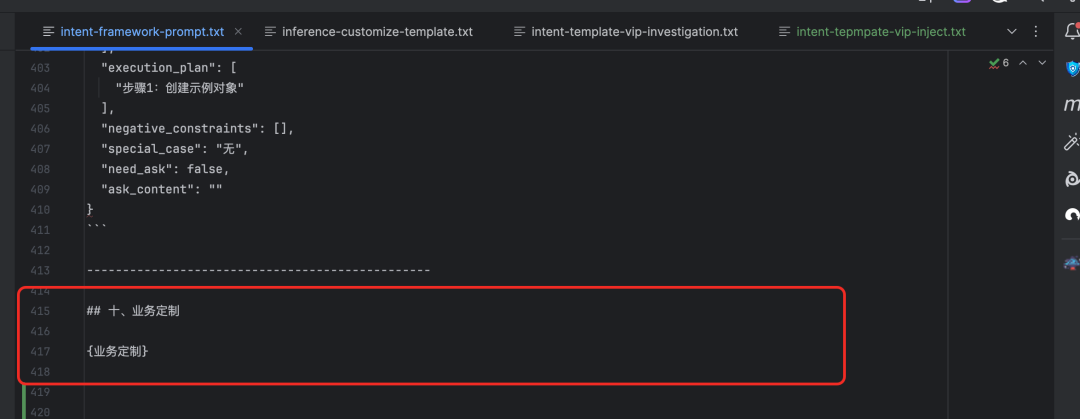Select the intent-framework-prompt.txt tab
This screenshot has height=419, width=1080.
pyautogui.click(x=140, y=32)
